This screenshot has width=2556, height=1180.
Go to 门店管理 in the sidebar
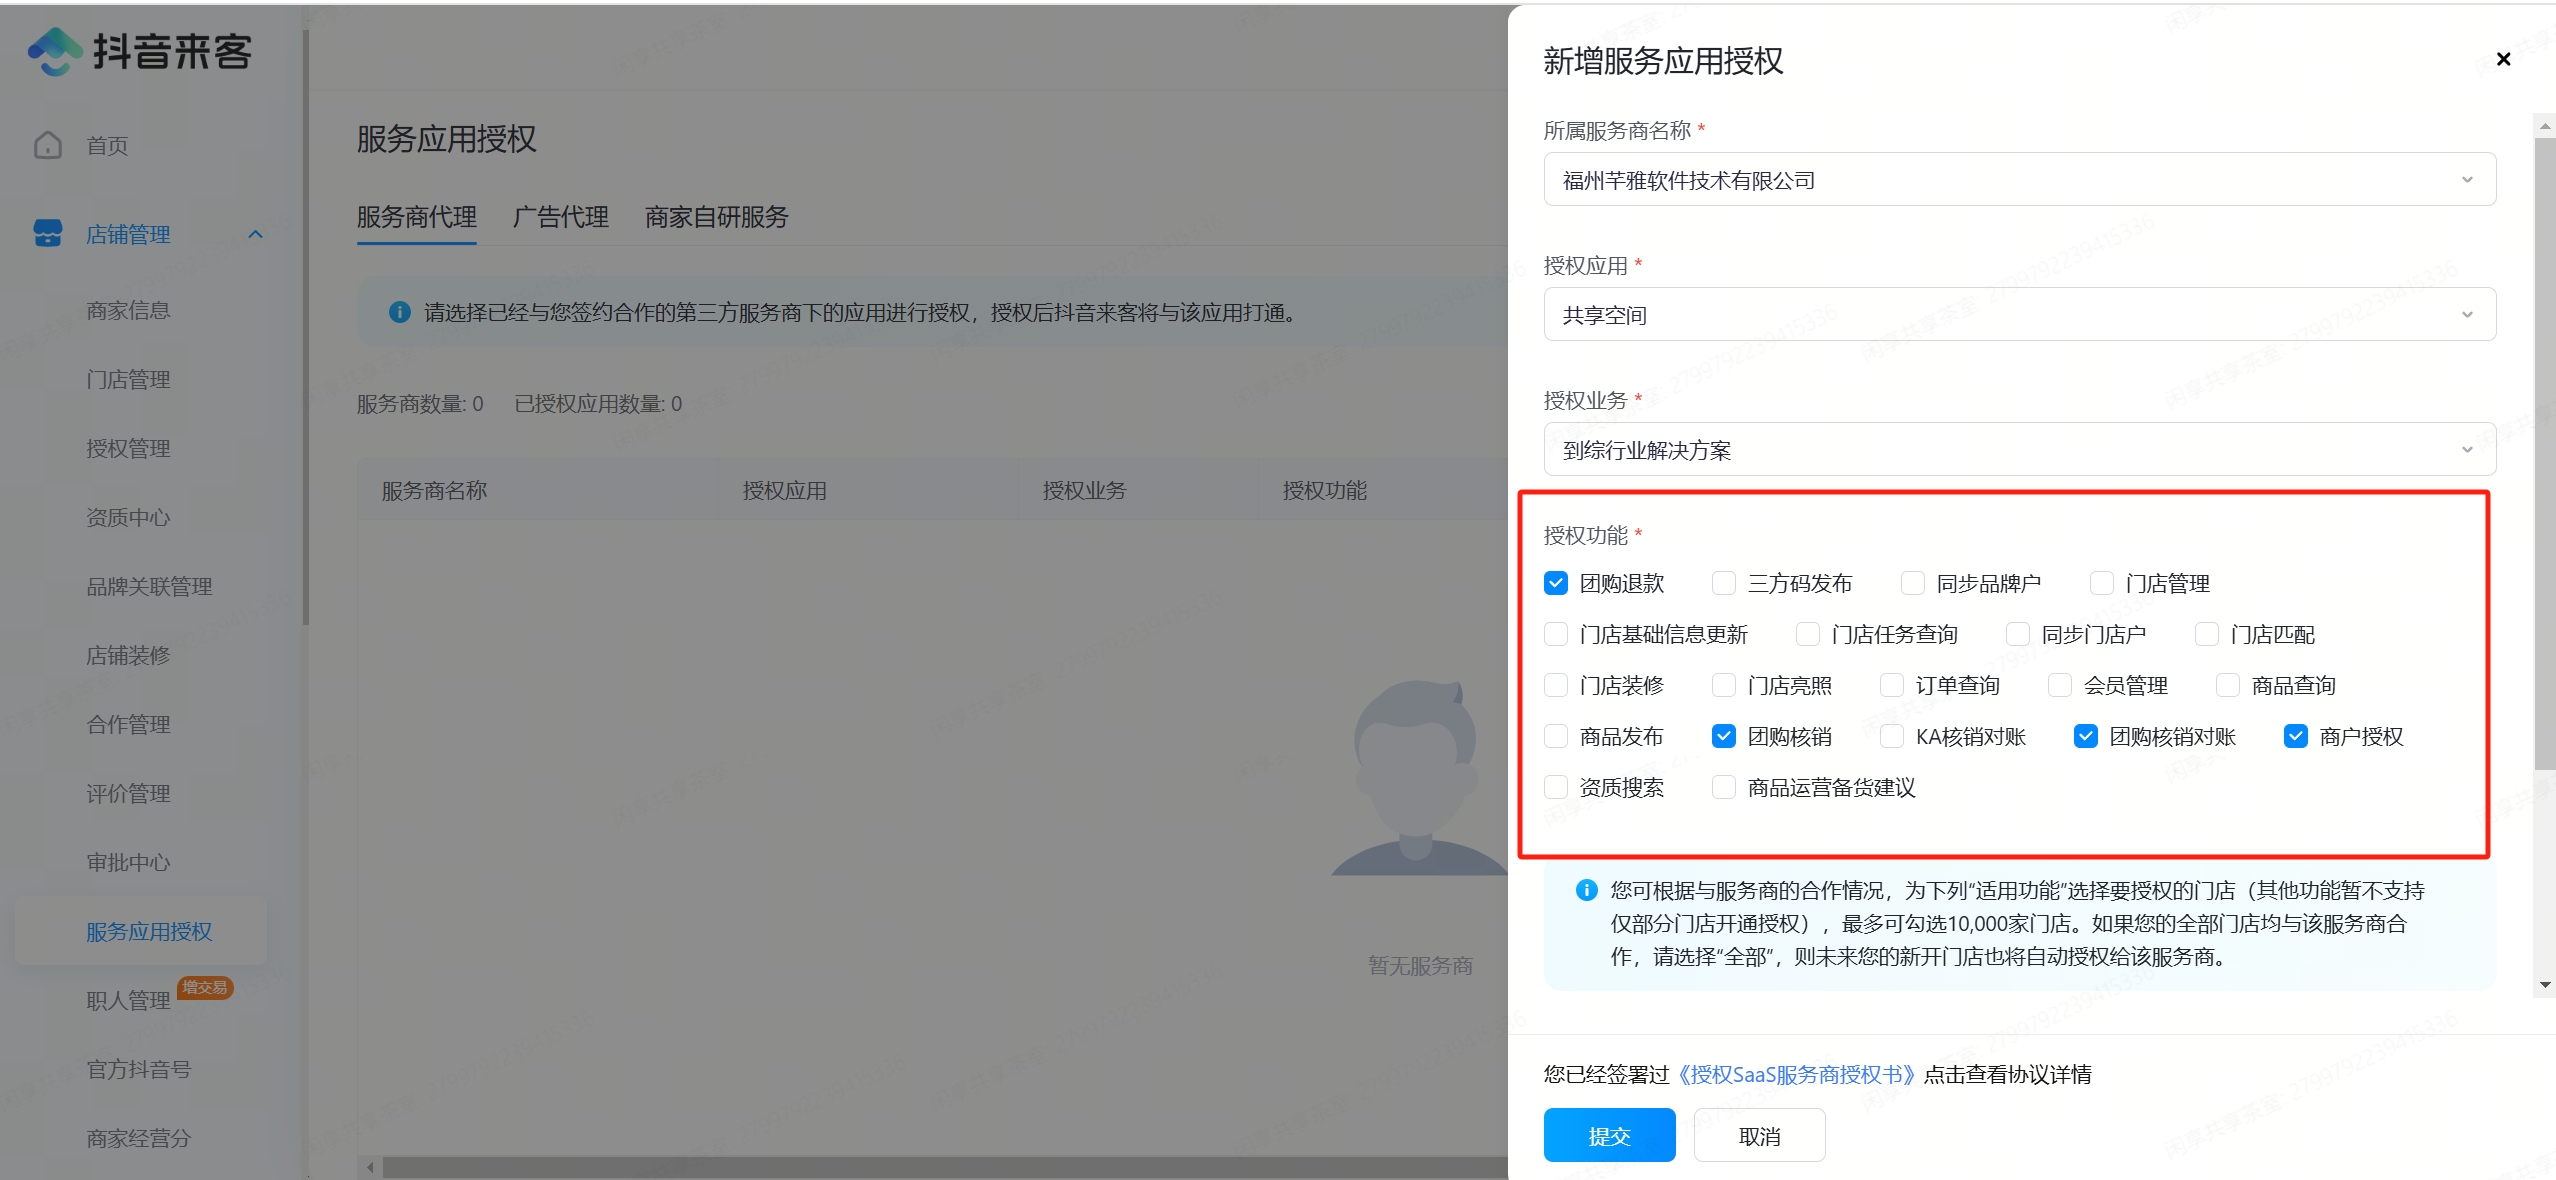[128, 380]
